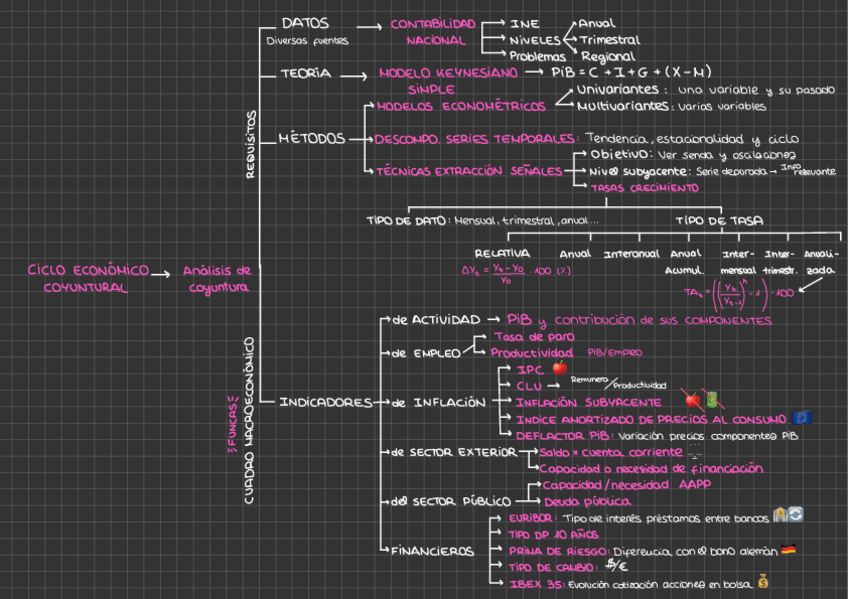Click the European Union flag icon
848x599 pixels.
pyautogui.click(x=800, y=418)
